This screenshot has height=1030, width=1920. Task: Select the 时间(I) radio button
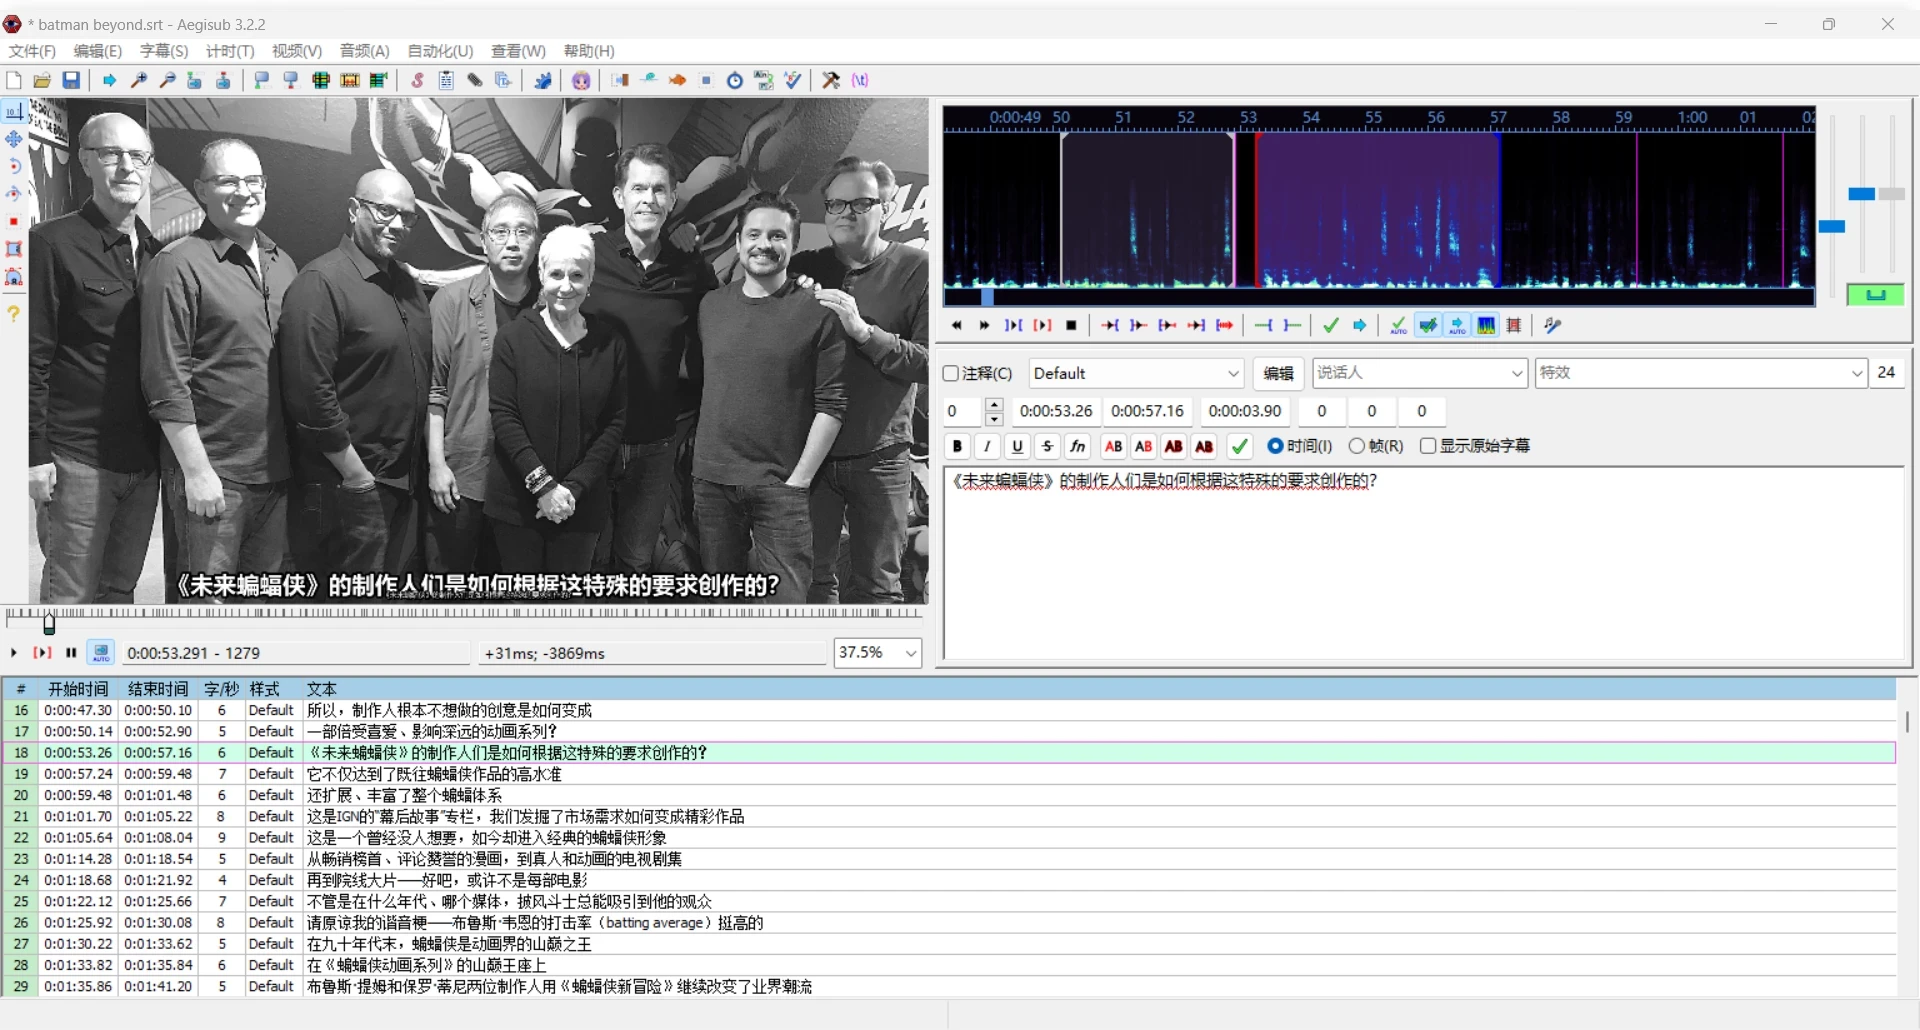pyautogui.click(x=1275, y=446)
